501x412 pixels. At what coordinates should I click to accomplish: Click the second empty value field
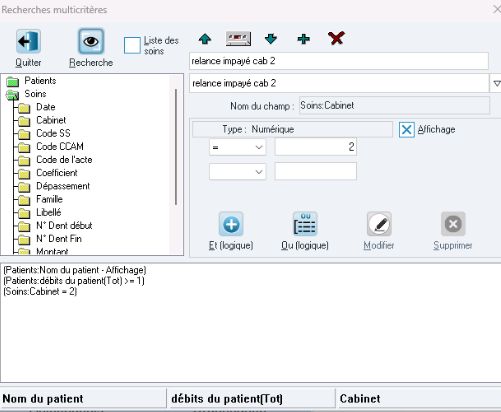pyautogui.click(x=316, y=171)
